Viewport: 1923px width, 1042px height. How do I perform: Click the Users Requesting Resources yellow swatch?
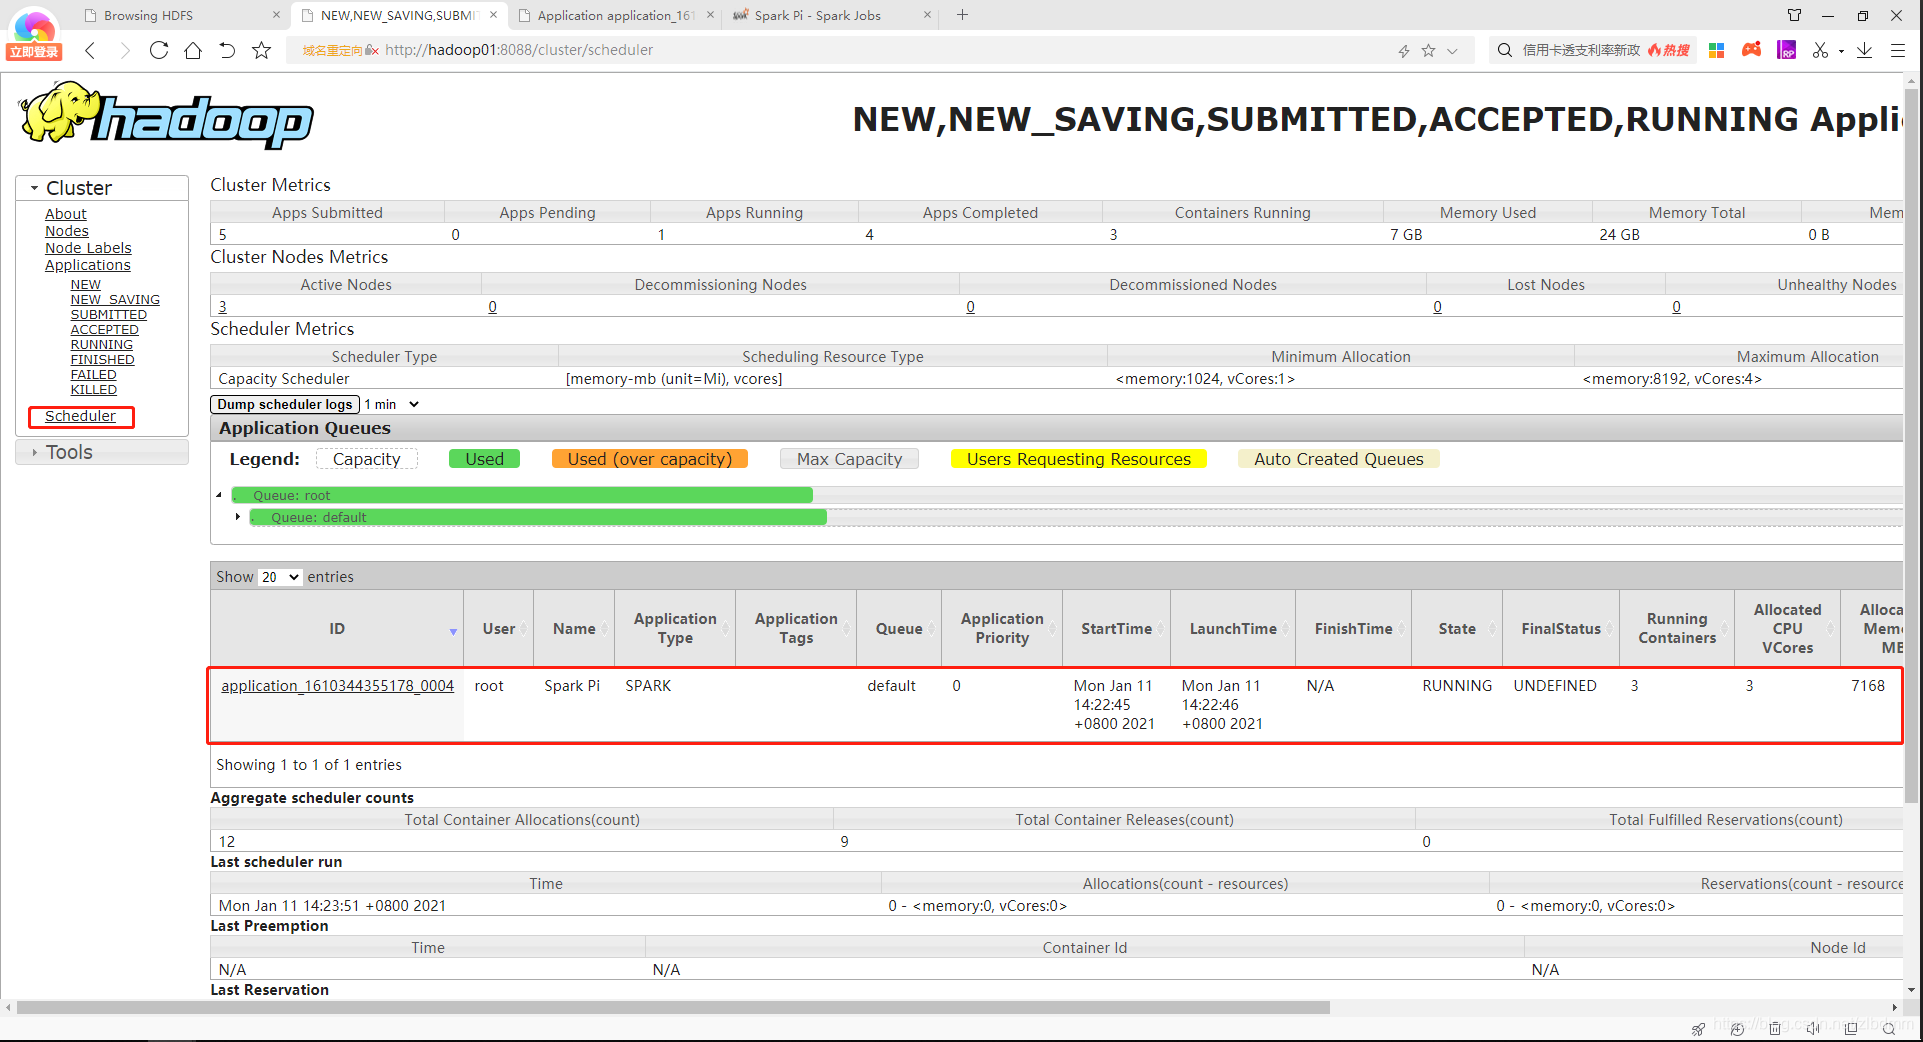[x=1079, y=459]
